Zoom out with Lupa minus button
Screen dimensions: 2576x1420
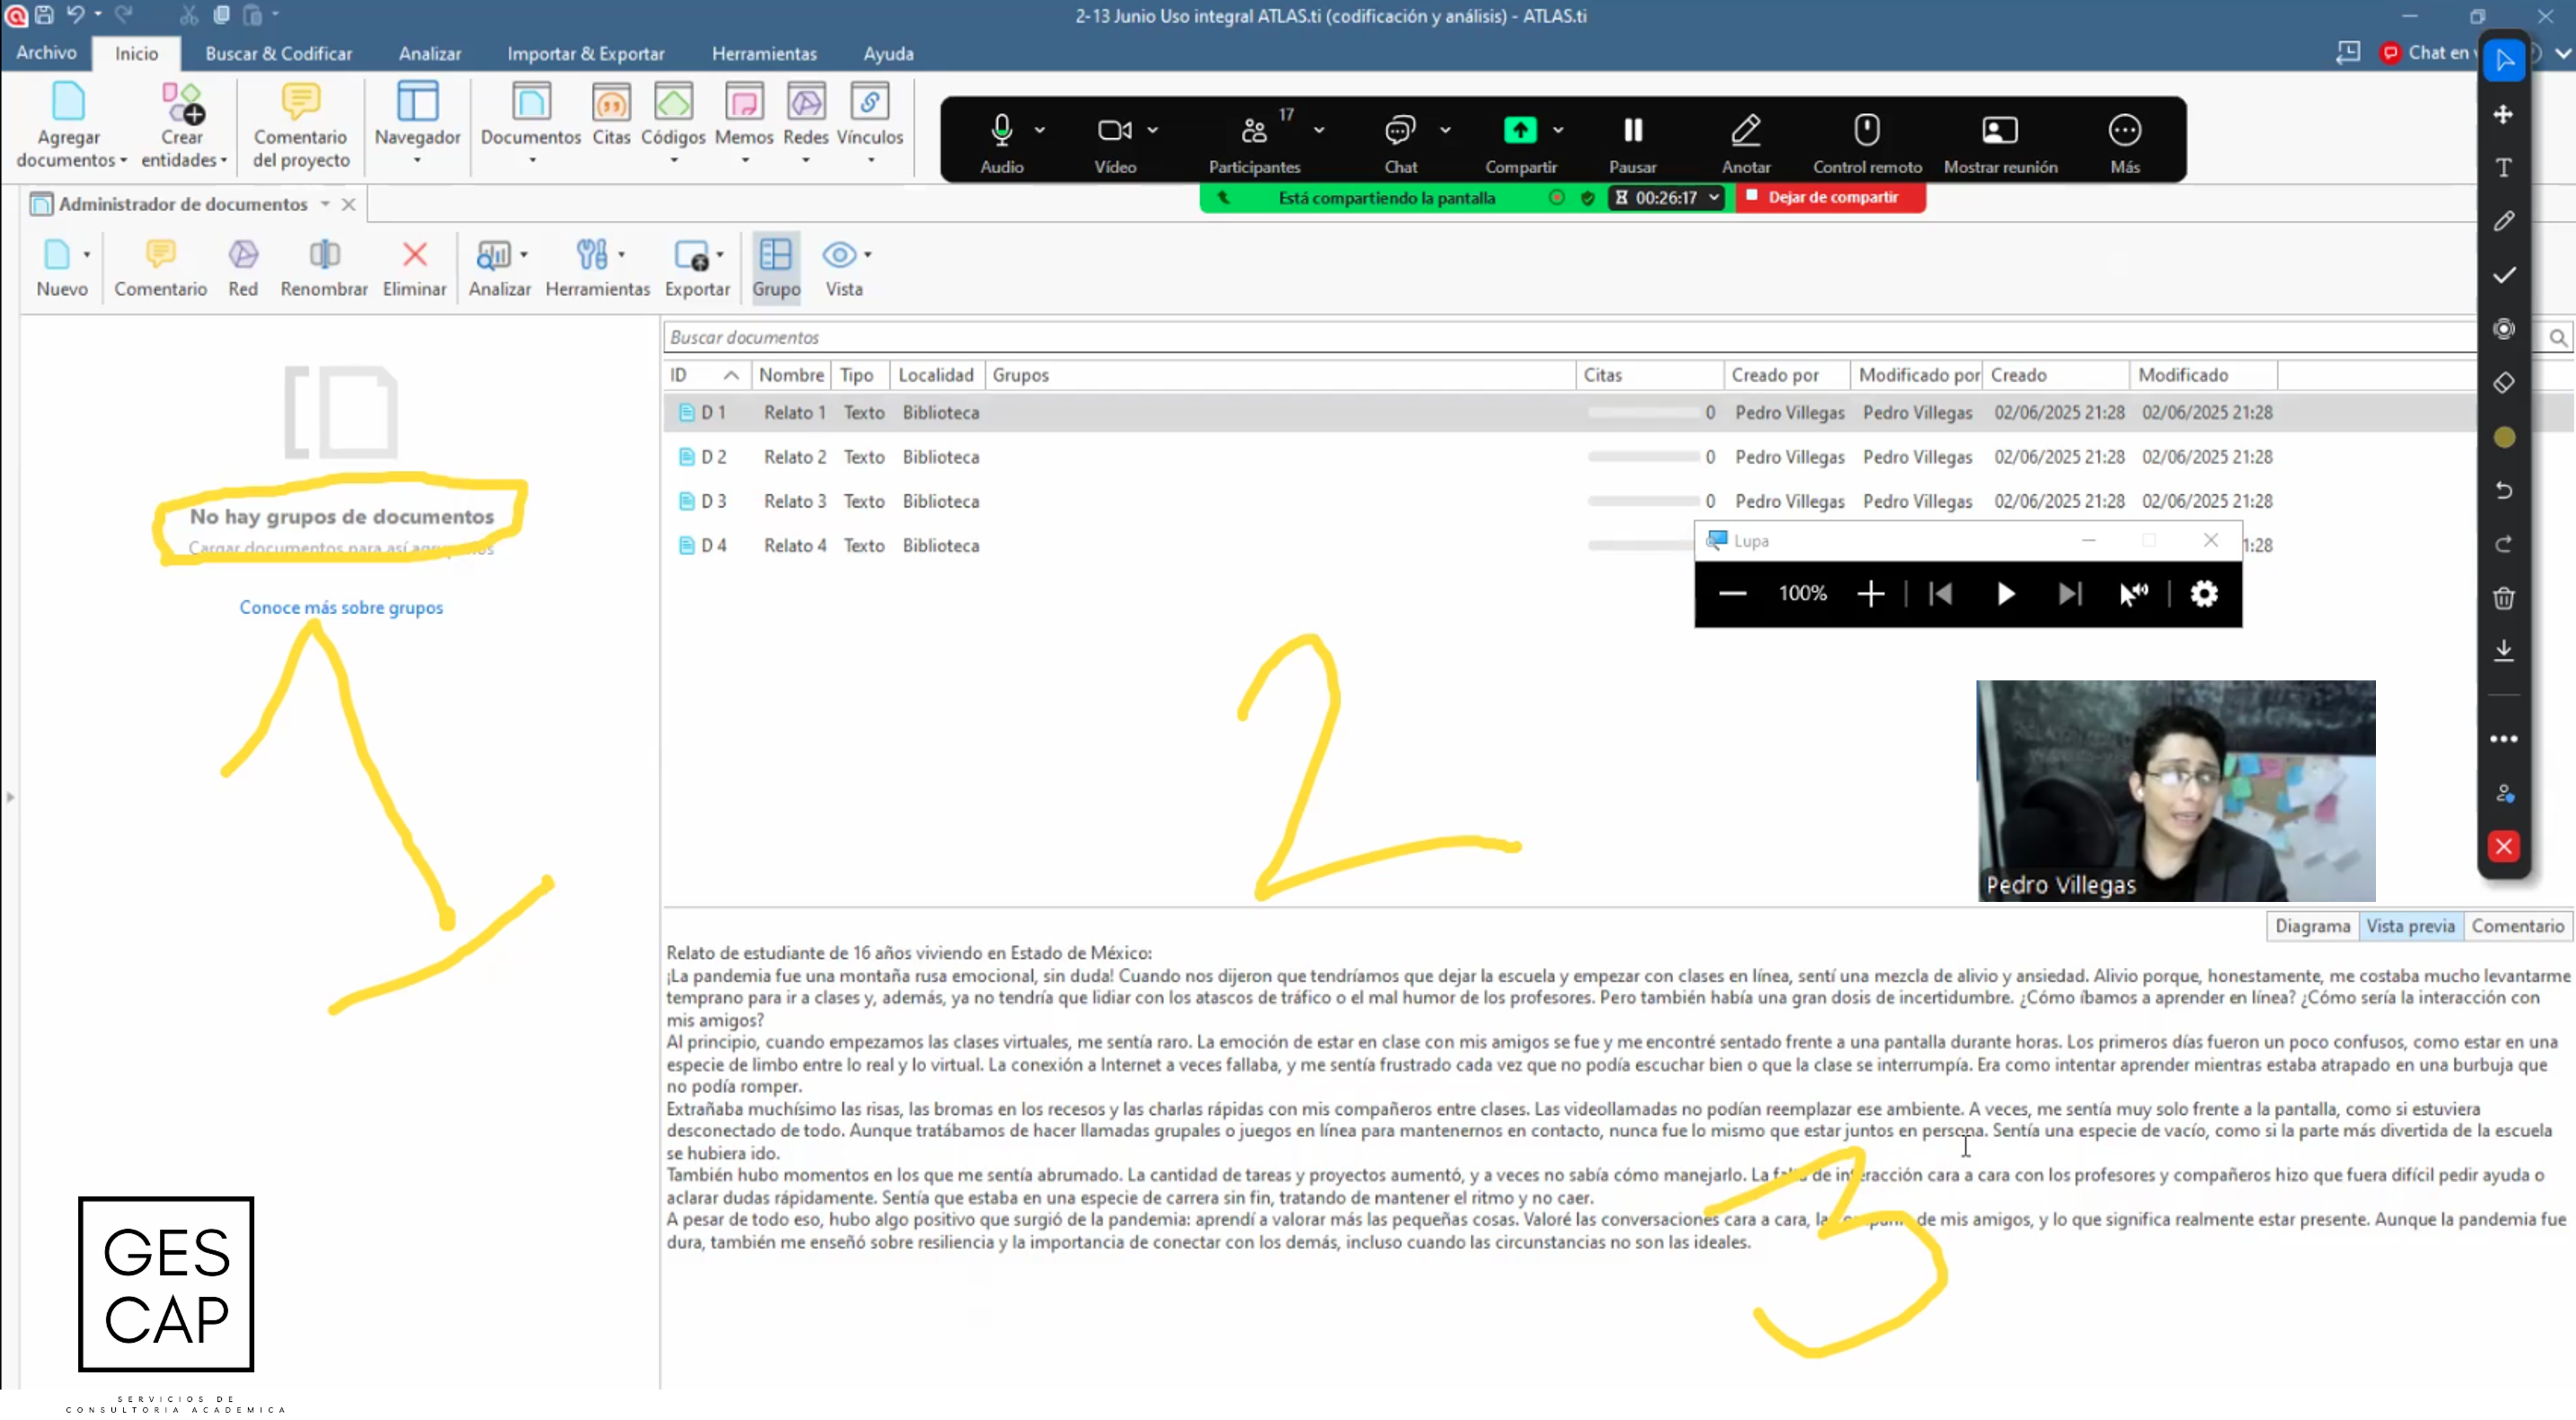1732,594
